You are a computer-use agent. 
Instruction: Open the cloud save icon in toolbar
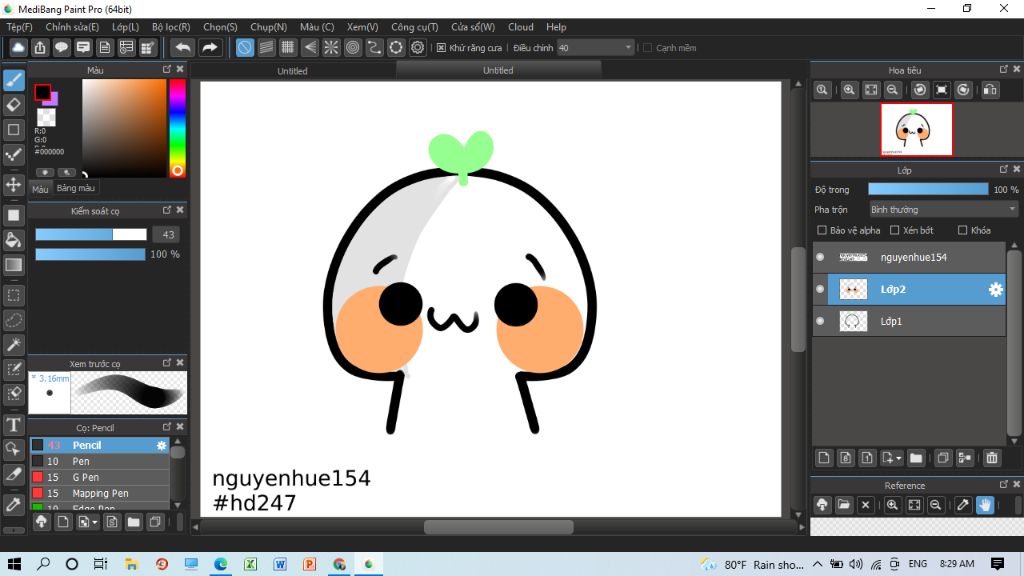(18, 48)
